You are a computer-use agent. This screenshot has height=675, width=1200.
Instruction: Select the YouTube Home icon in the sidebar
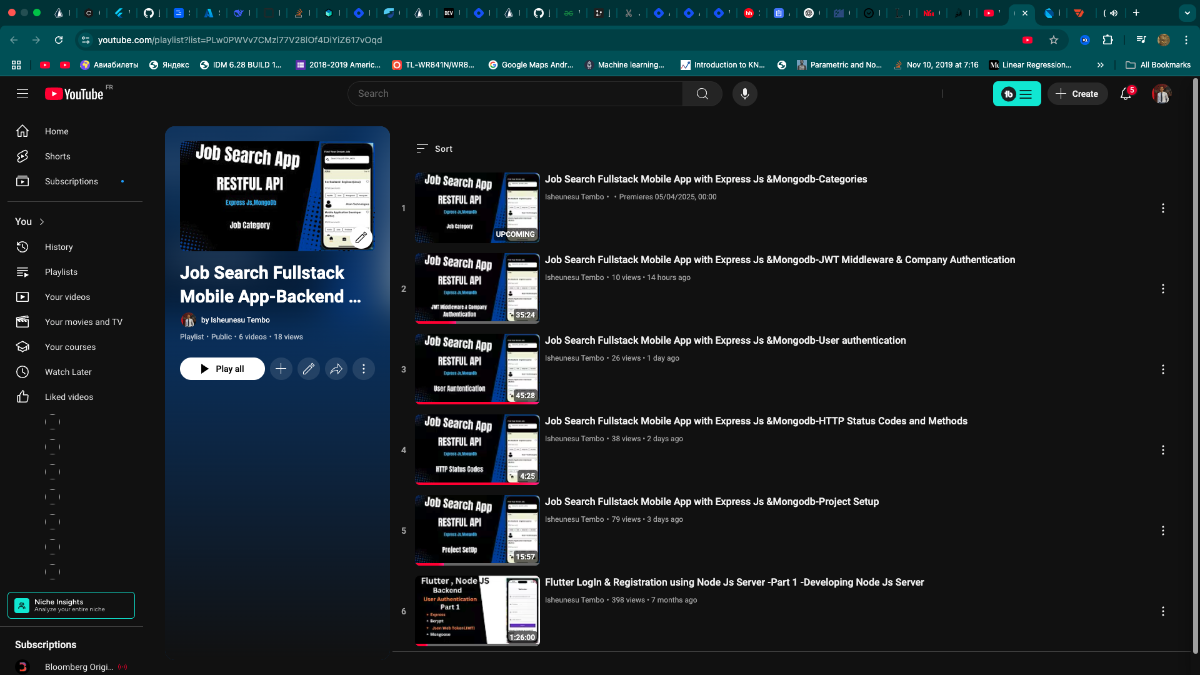coord(22,131)
